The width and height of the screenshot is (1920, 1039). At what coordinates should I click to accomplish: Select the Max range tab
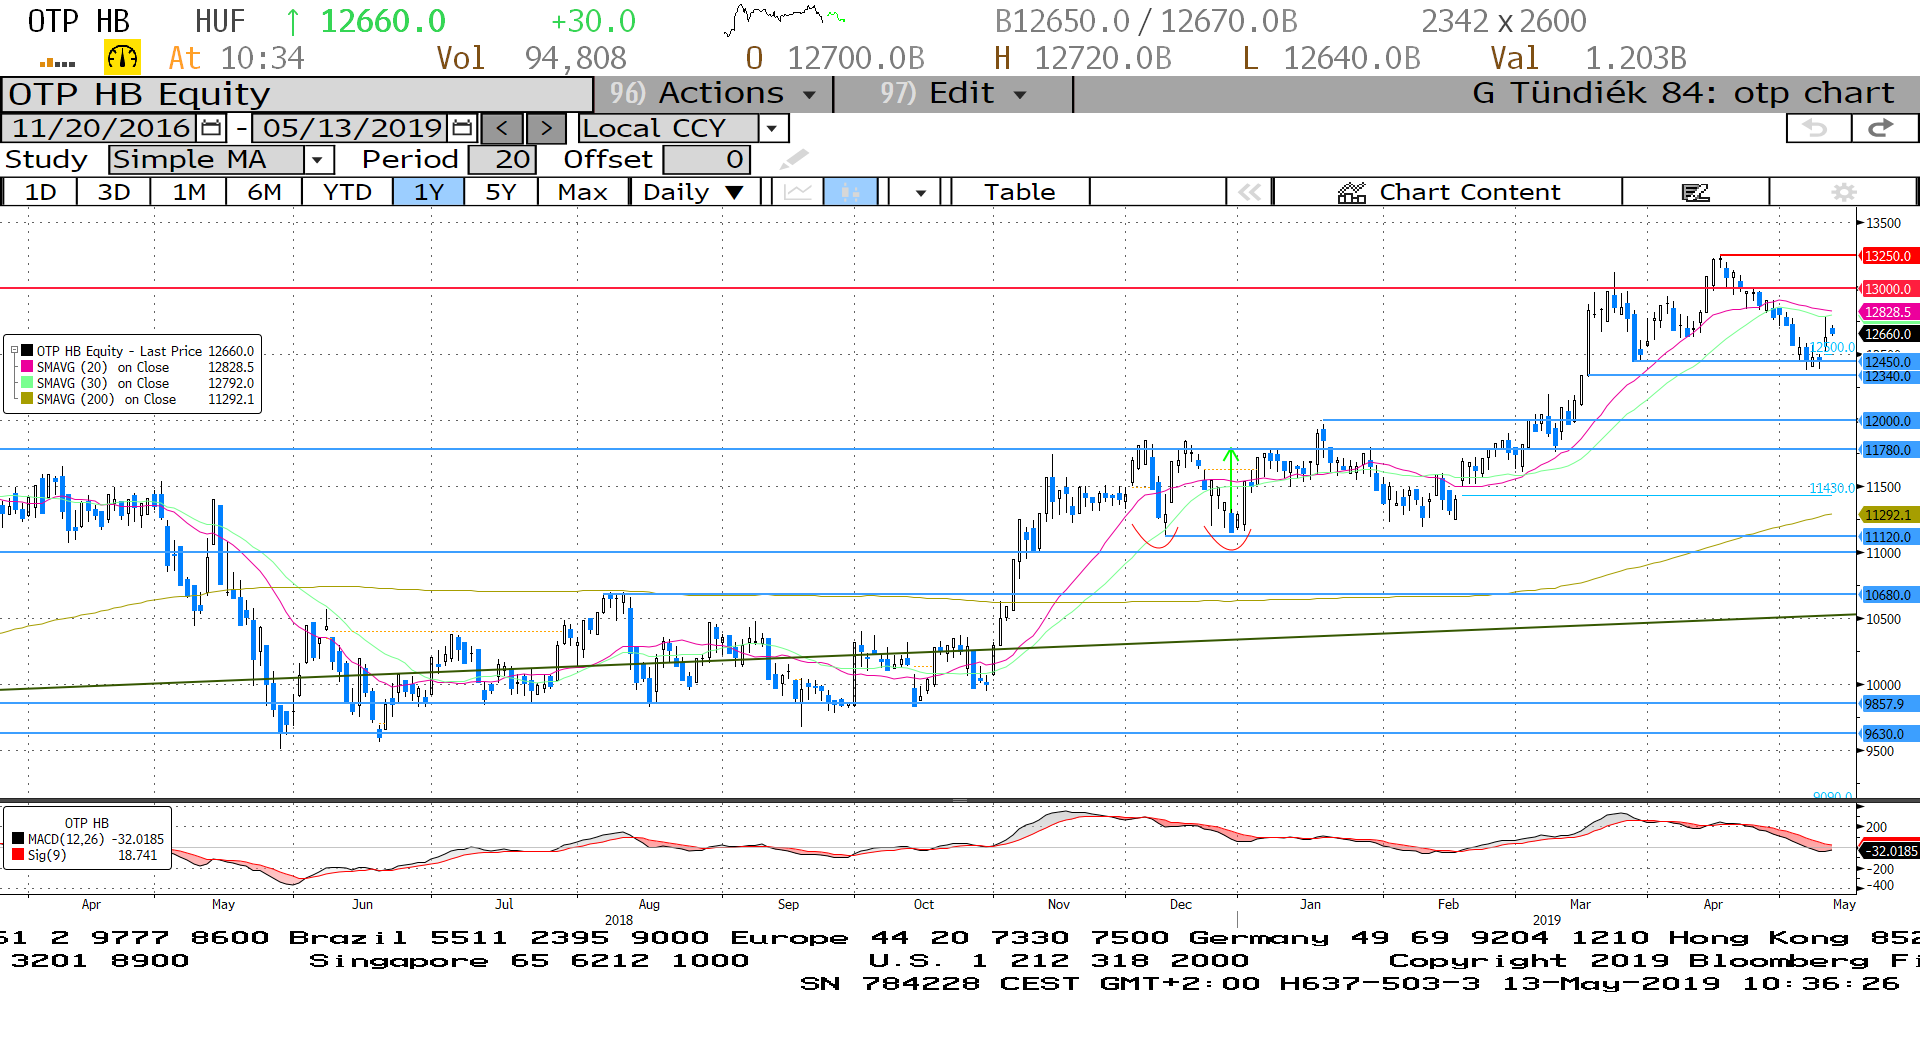point(583,192)
